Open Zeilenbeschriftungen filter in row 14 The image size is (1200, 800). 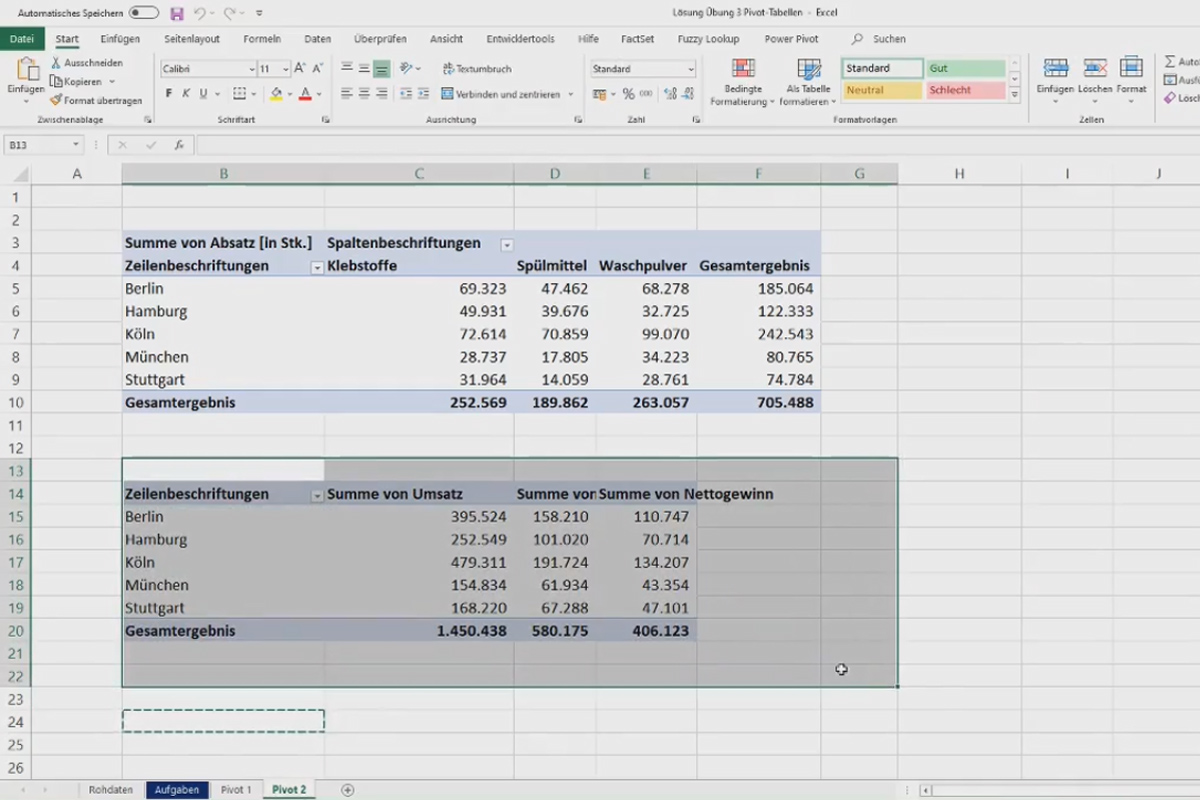(317, 494)
